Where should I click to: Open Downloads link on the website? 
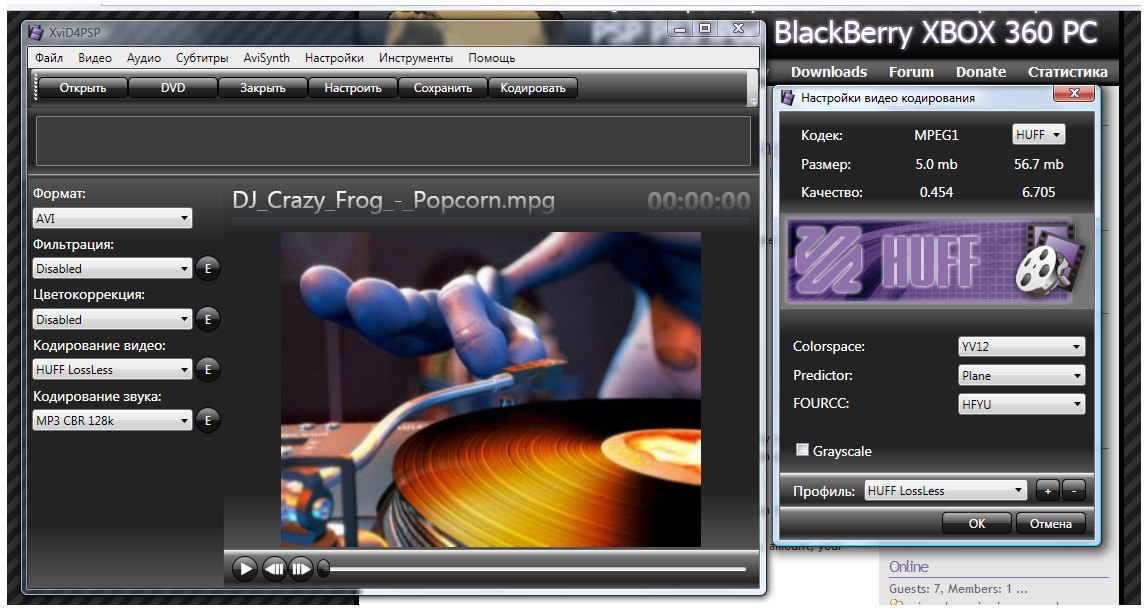click(x=829, y=72)
